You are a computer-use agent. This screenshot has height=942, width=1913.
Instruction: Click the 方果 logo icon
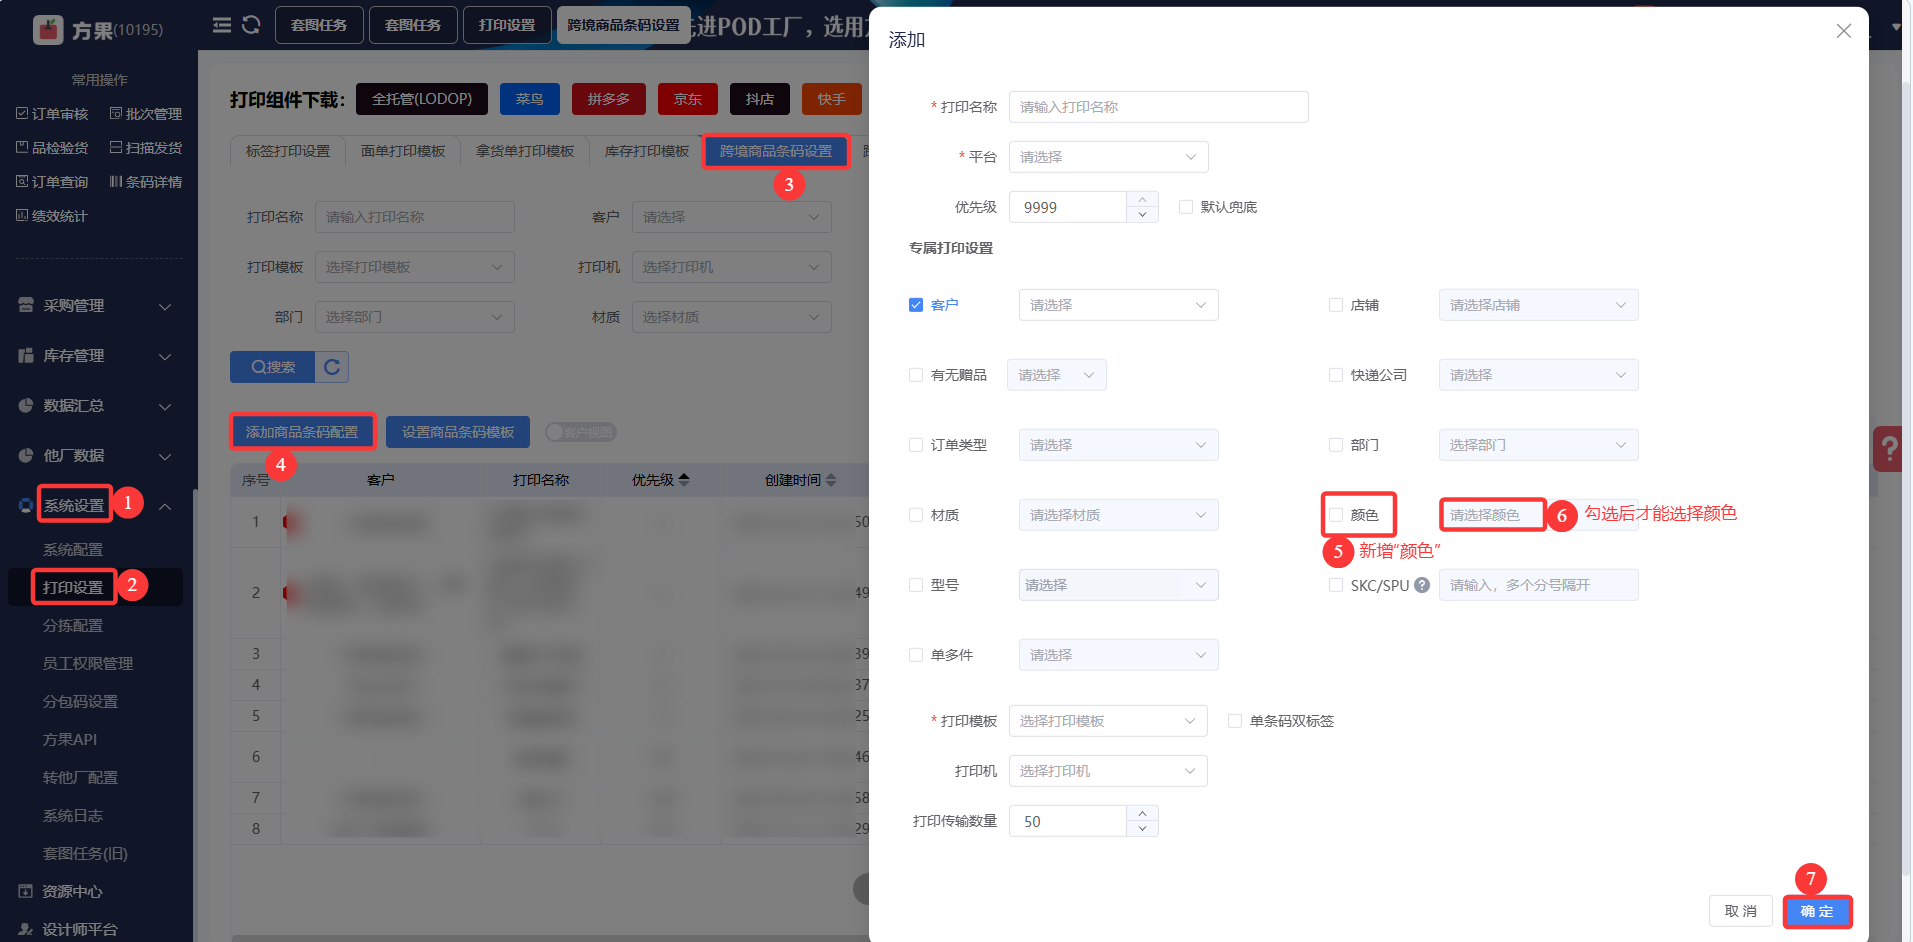48,30
